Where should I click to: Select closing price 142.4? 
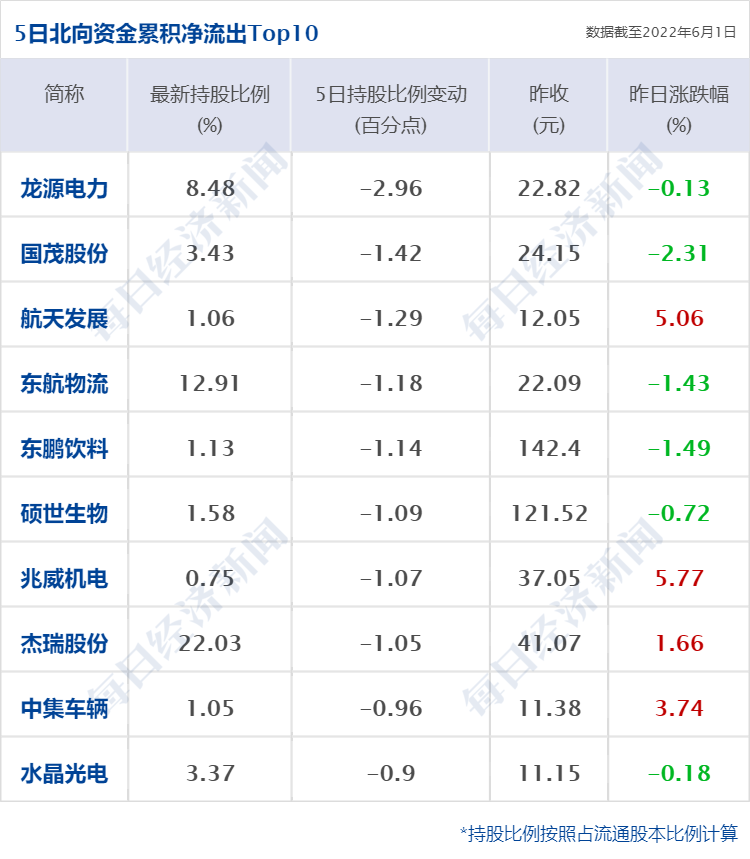549,448
